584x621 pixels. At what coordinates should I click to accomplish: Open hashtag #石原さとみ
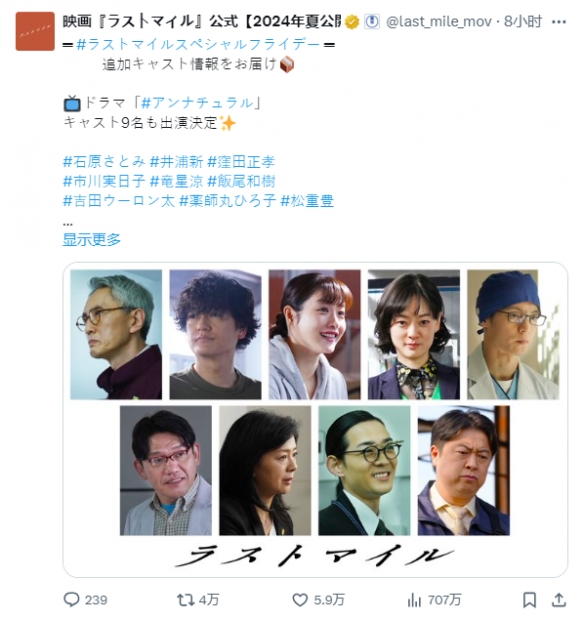point(104,162)
